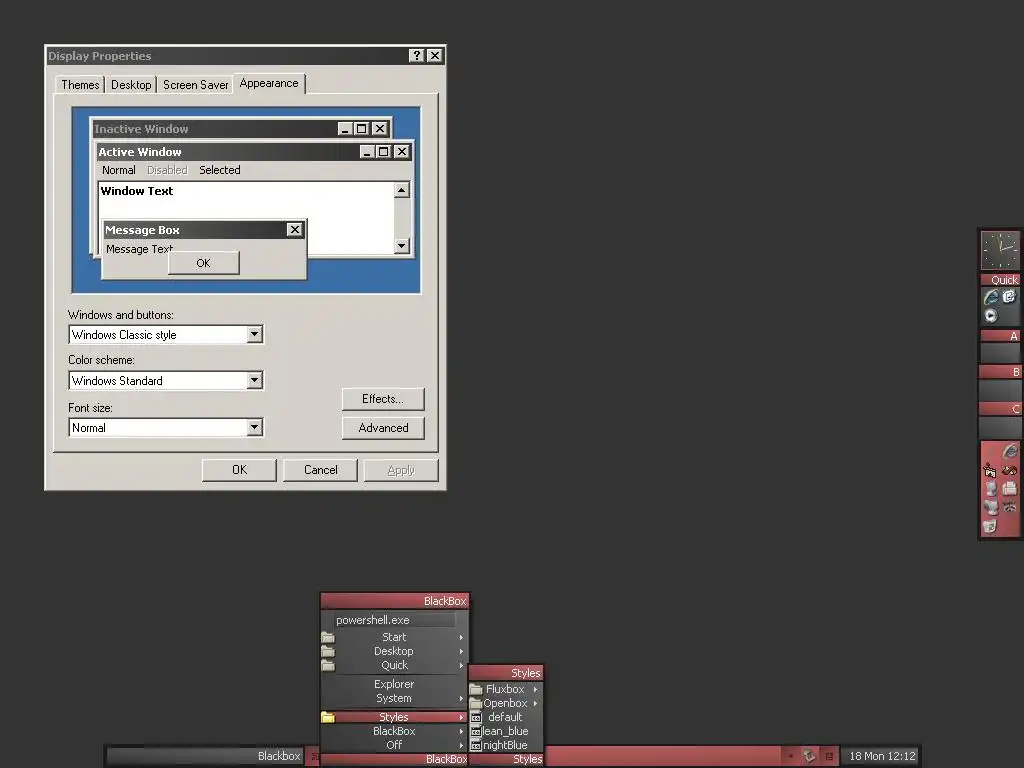The height and width of the screenshot is (768, 1024).
Task: Open the Font size dropdown
Action: pyautogui.click(x=255, y=427)
